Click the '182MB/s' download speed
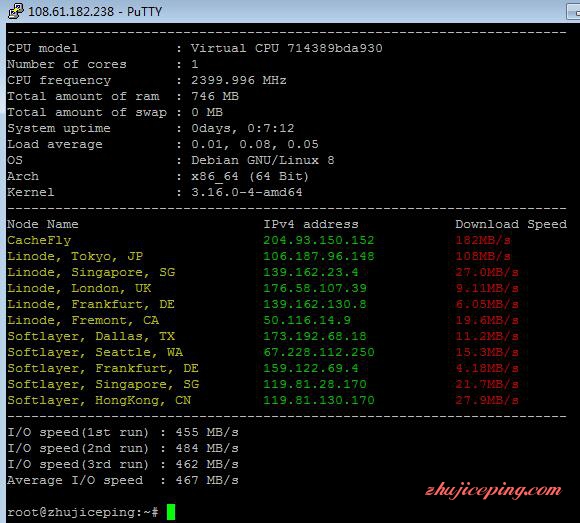 tap(483, 240)
